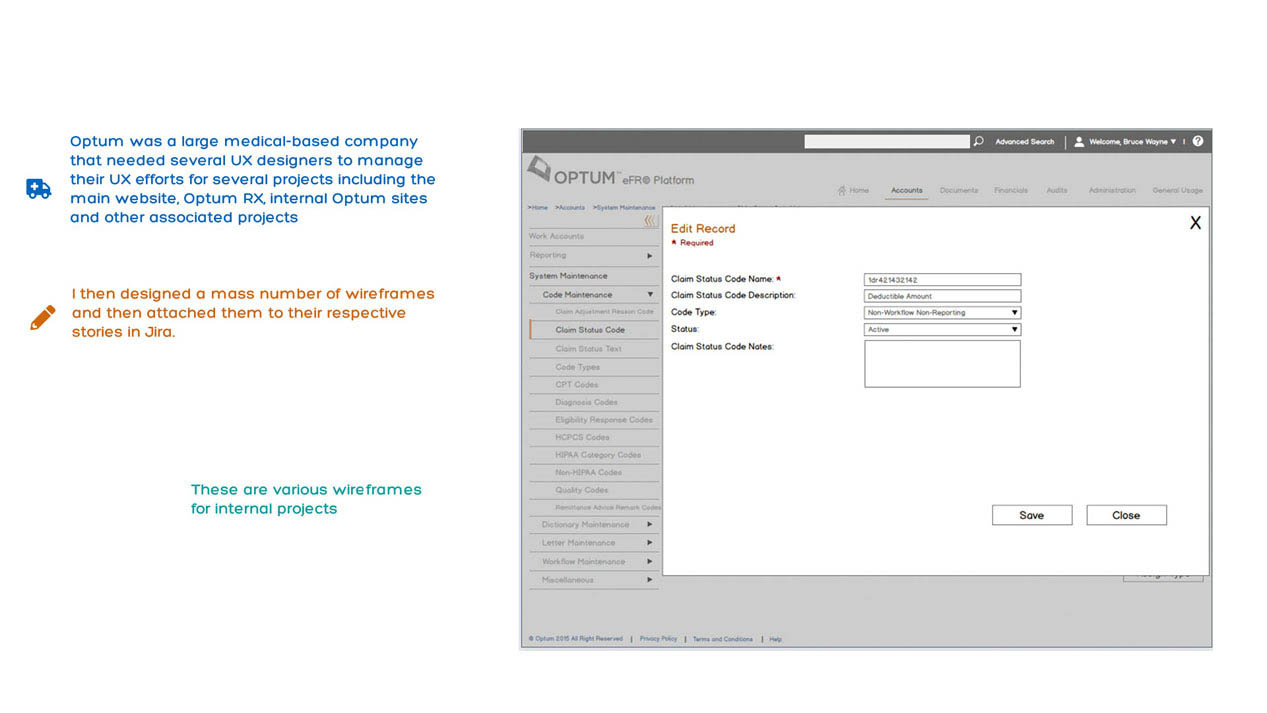
Task: Switch to the Accounts tab
Action: (x=906, y=190)
